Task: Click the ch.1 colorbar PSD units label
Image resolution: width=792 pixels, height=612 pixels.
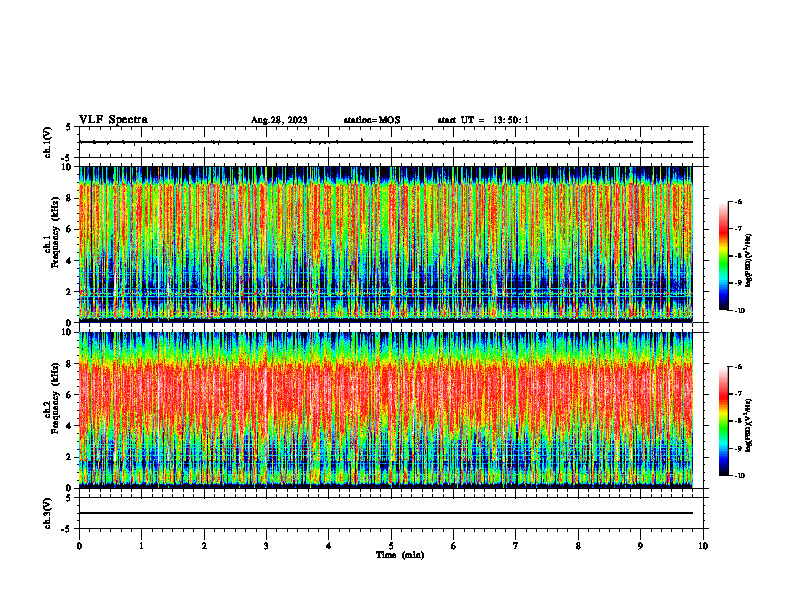Action: tap(748, 260)
